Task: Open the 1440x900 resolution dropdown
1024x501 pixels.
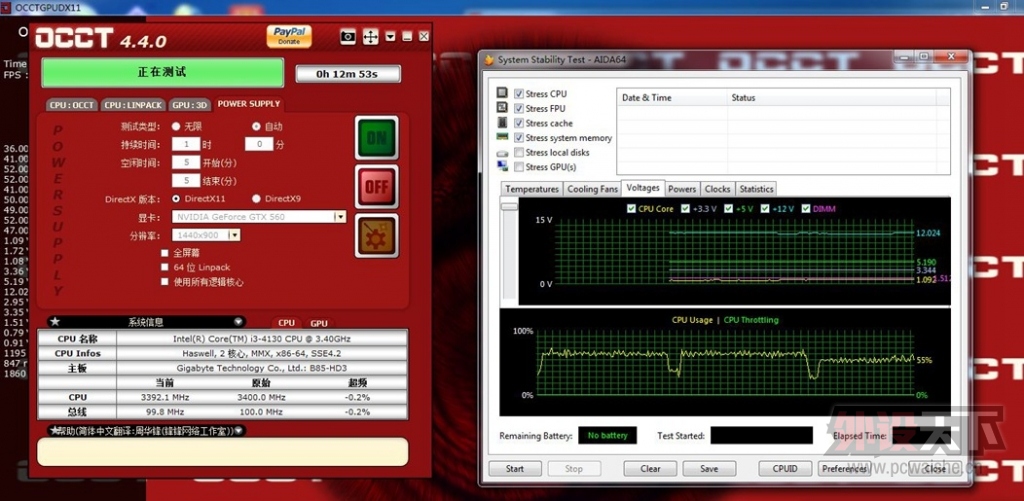Action: 234,234
